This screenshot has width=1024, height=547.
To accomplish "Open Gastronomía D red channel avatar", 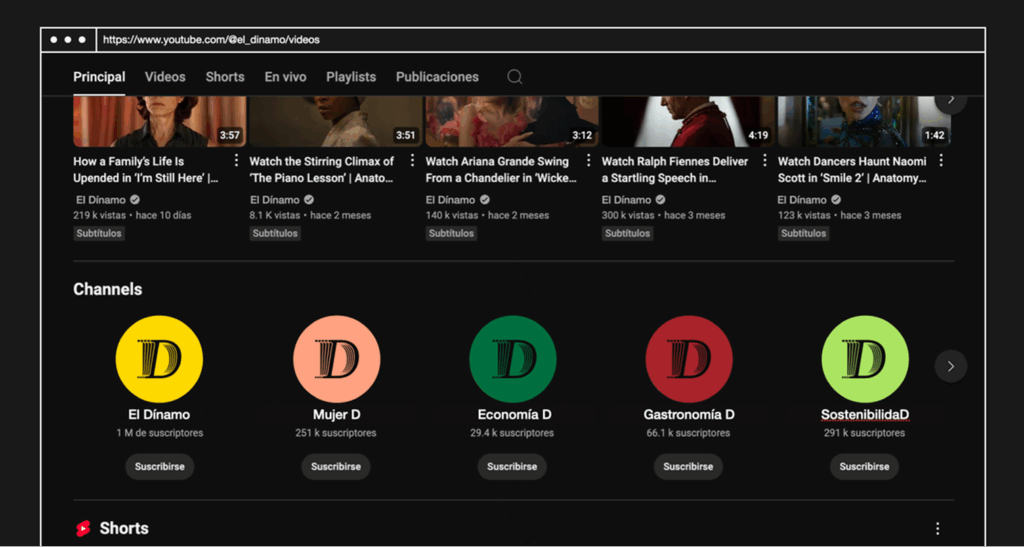I will pos(689,359).
